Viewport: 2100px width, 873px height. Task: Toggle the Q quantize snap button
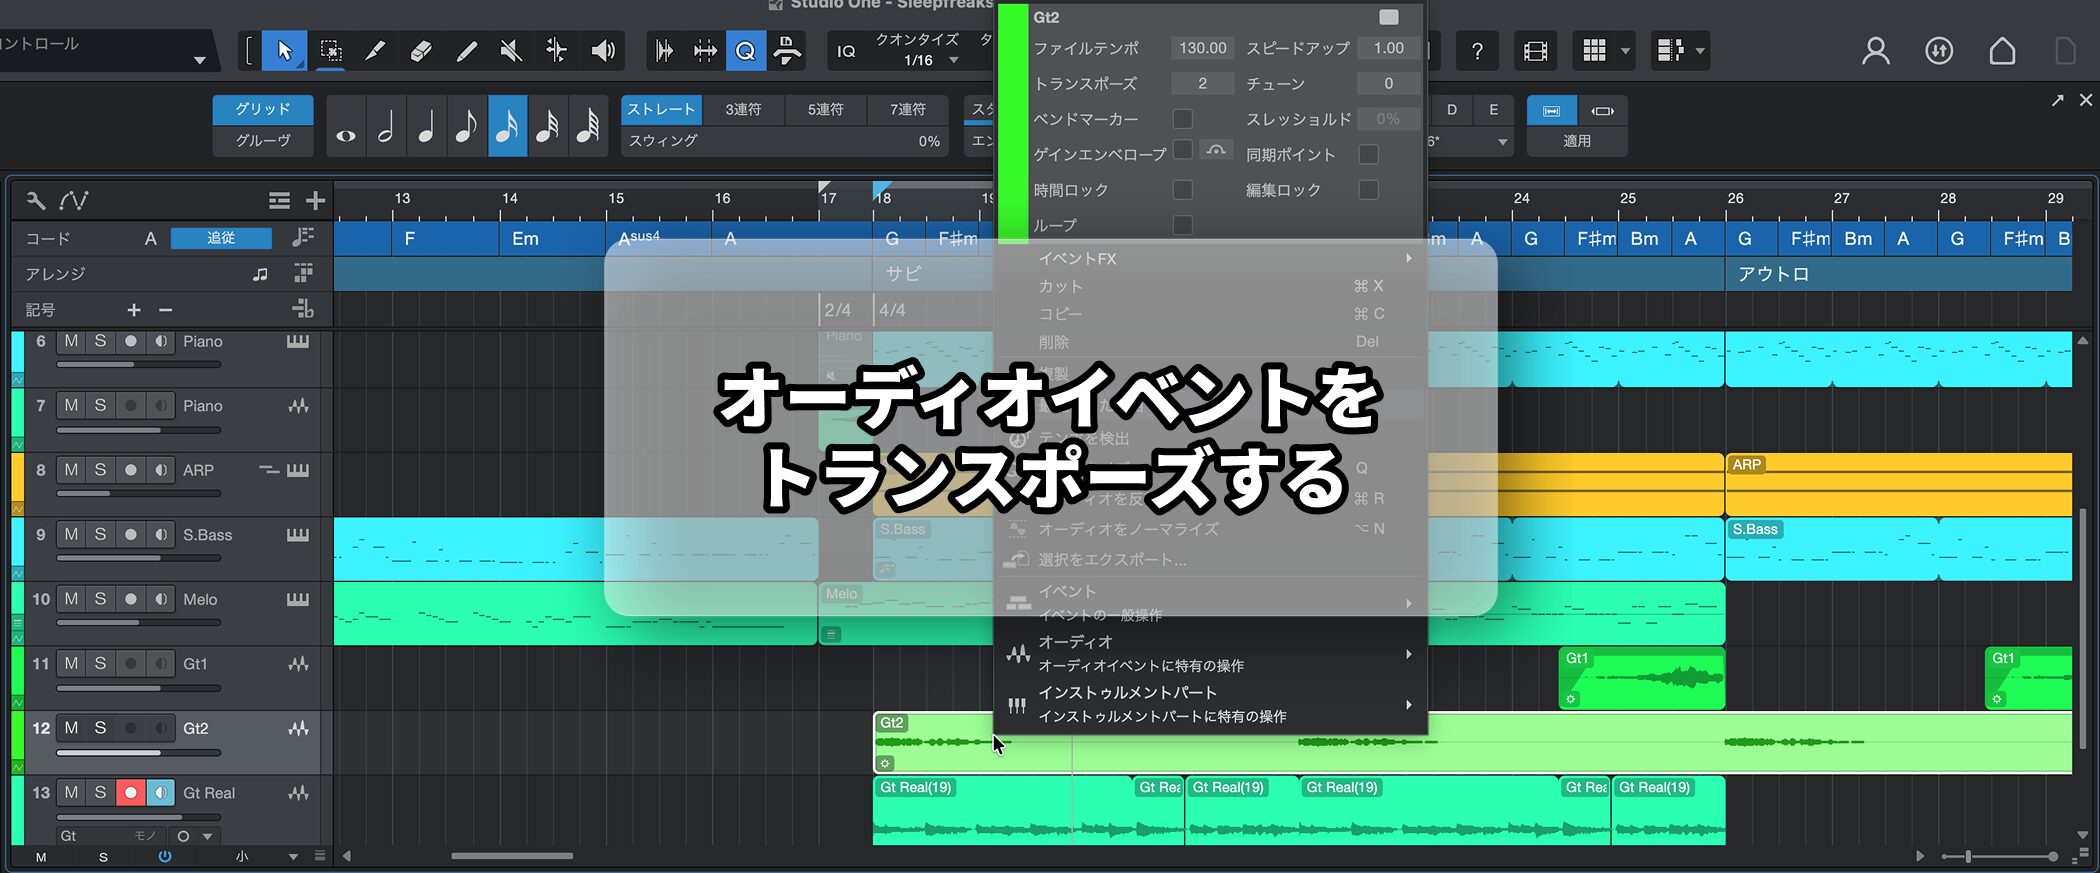(746, 51)
